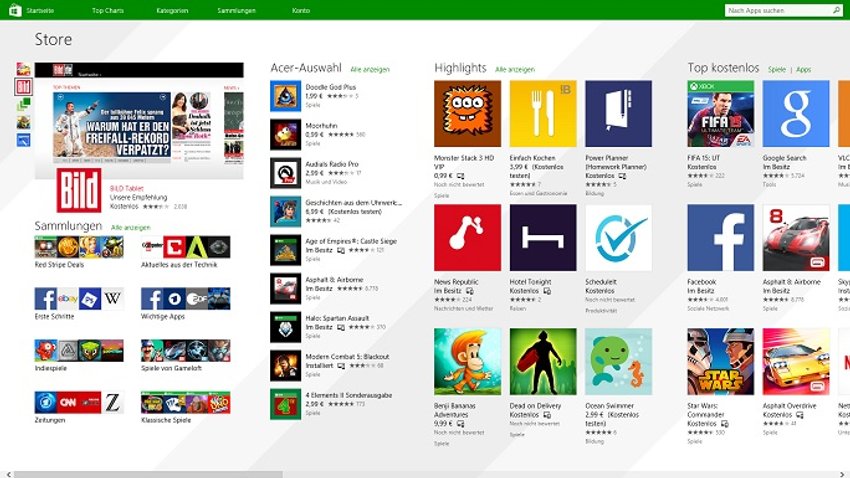Open the Doodle God Plus app icon
This screenshot has width=850, height=478.
(286, 96)
